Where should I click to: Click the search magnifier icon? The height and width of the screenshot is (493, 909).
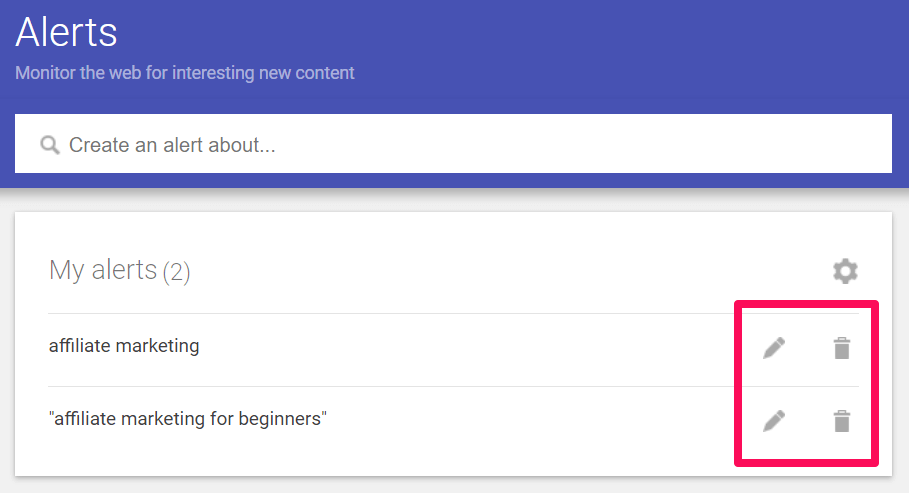pos(50,145)
